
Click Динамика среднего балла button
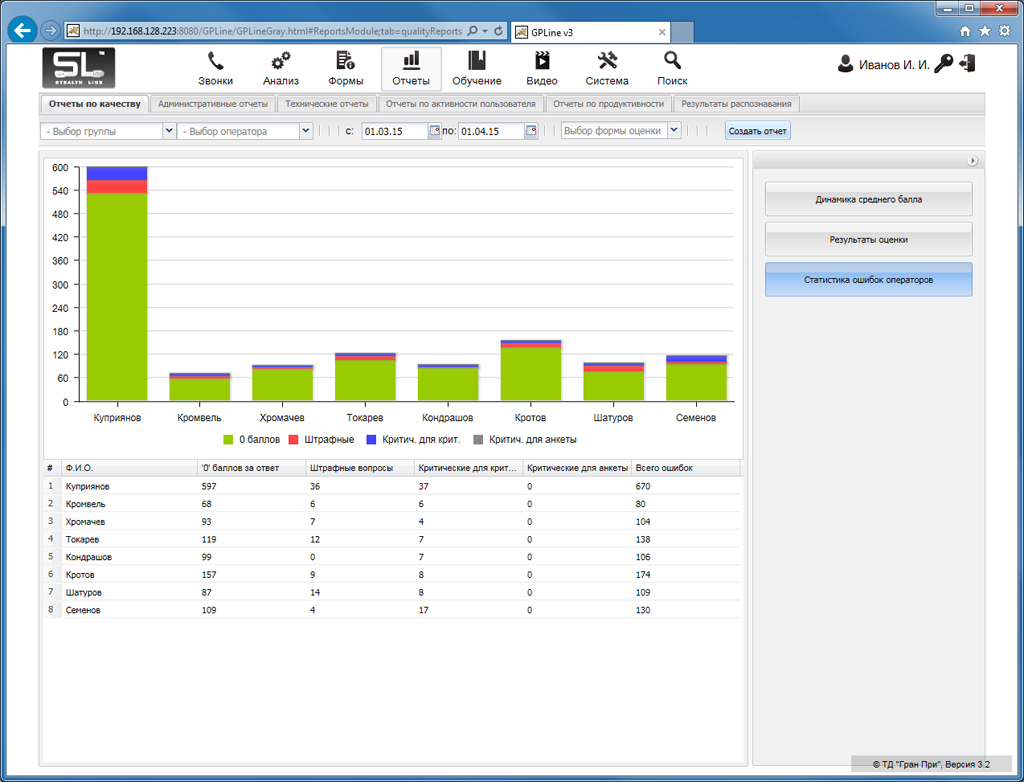[868, 199]
